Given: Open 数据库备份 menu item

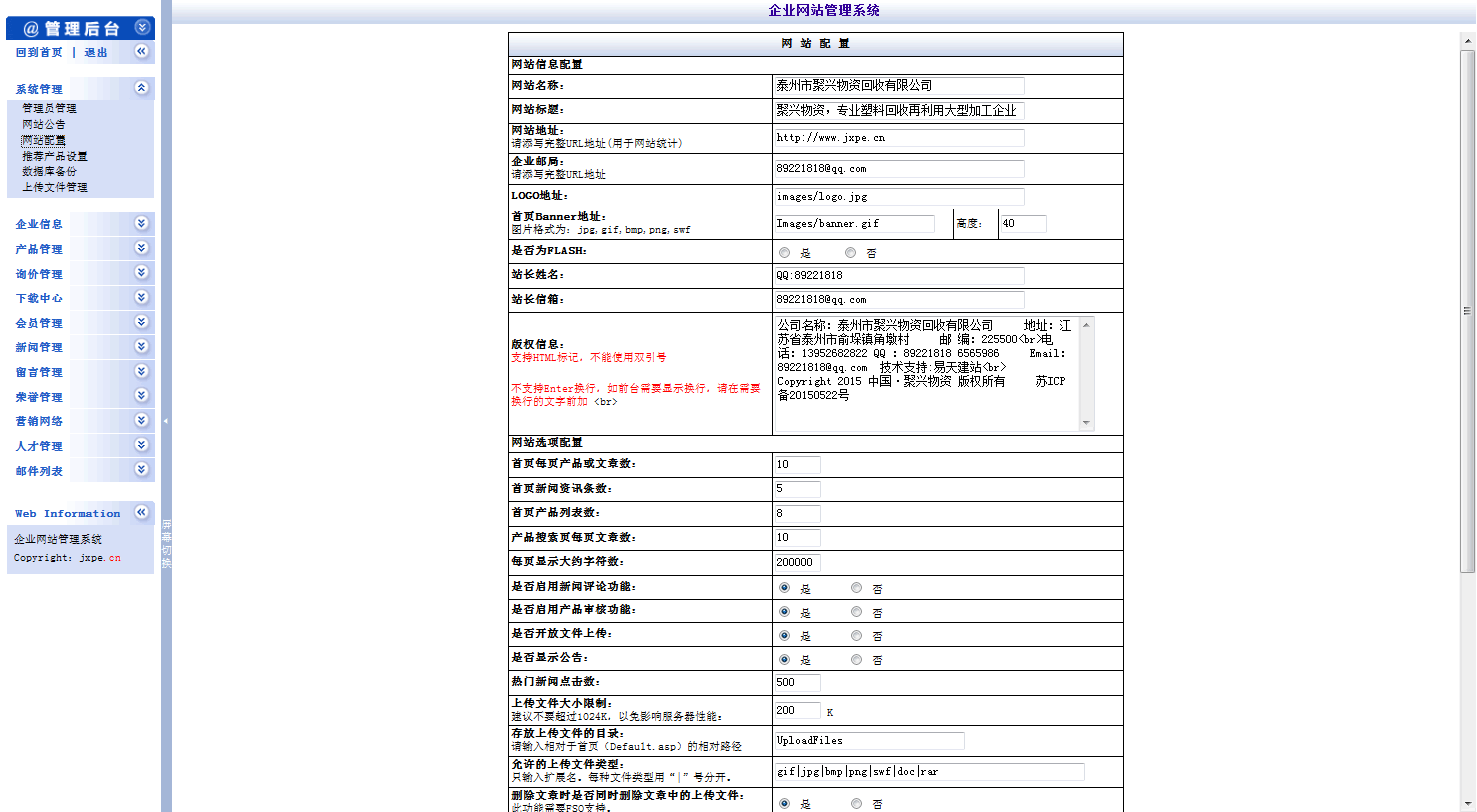Looking at the screenshot, I should [49, 171].
